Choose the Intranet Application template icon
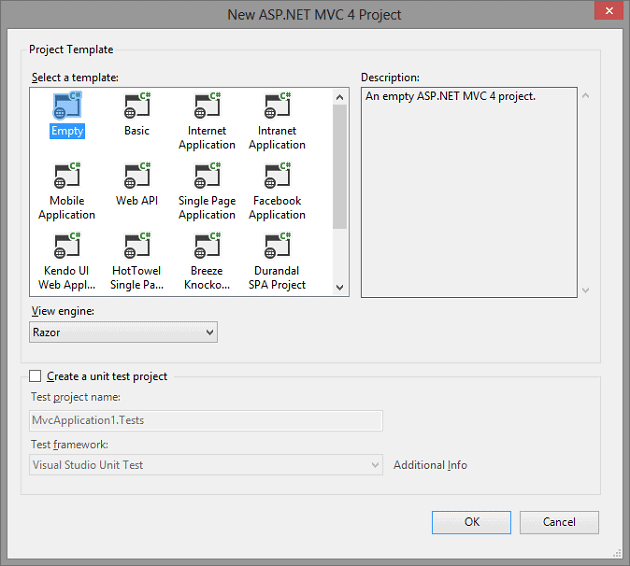The width and height of the screenshot is (630, 566). 277,105
